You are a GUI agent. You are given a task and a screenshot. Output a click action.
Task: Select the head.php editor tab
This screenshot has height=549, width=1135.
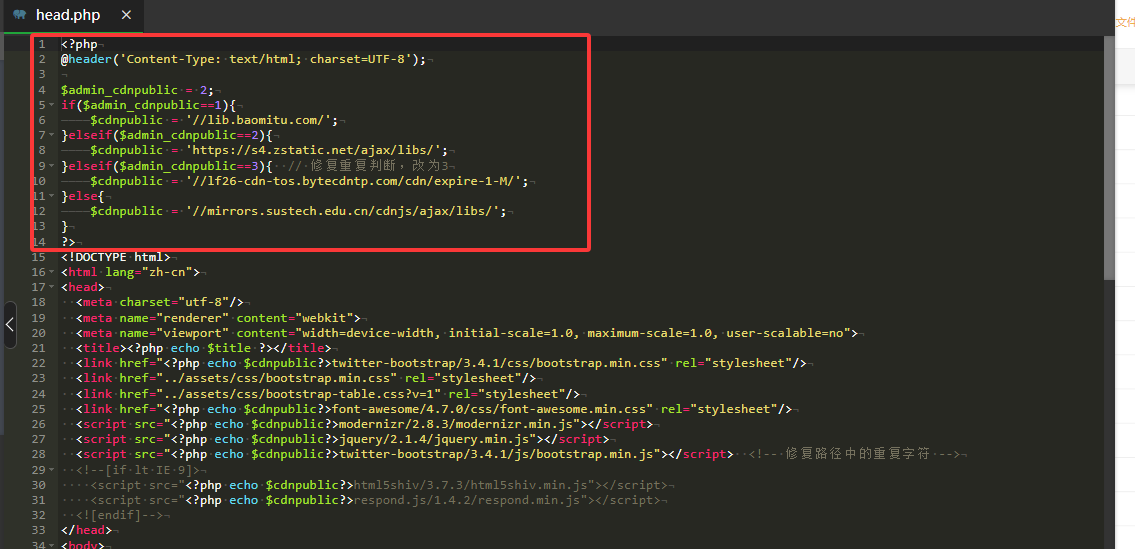tap(74, 15)
